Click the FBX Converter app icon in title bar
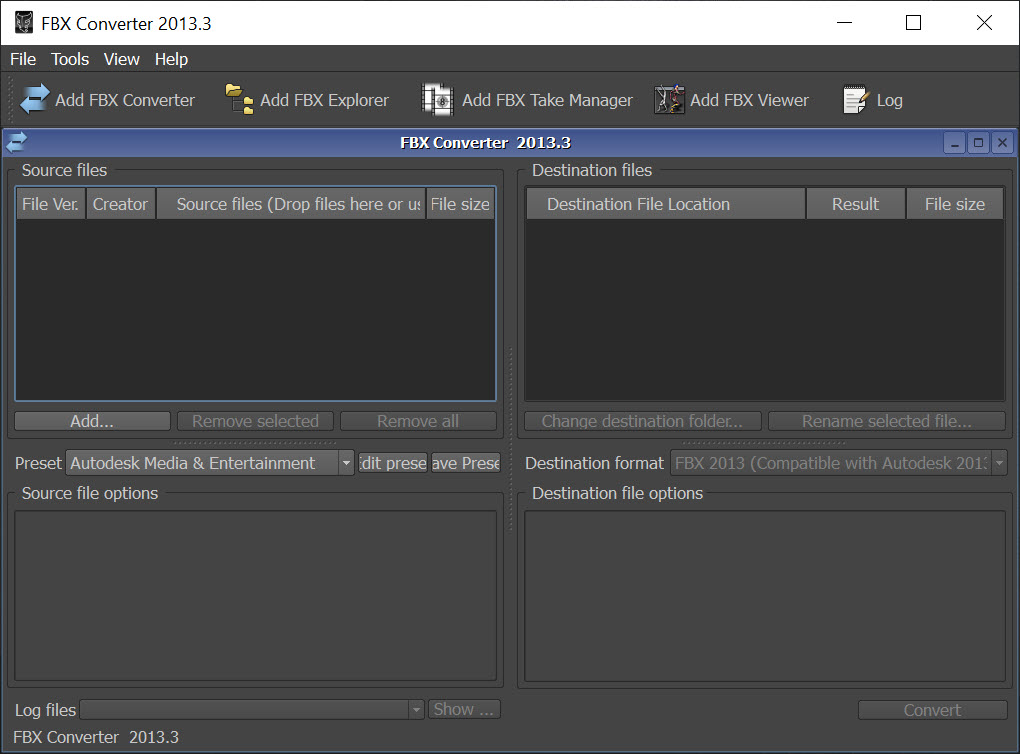This screenshot has width=1020, height=754. click(24, 23)
